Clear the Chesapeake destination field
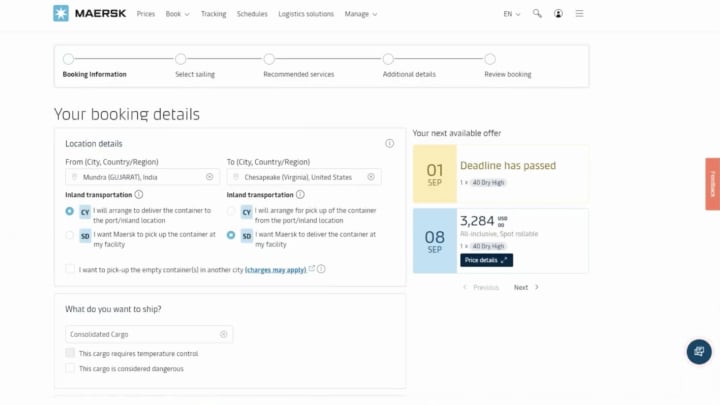The height and width of the screenshot is (405, 720). pyautogui.click(x=371, y=177)
